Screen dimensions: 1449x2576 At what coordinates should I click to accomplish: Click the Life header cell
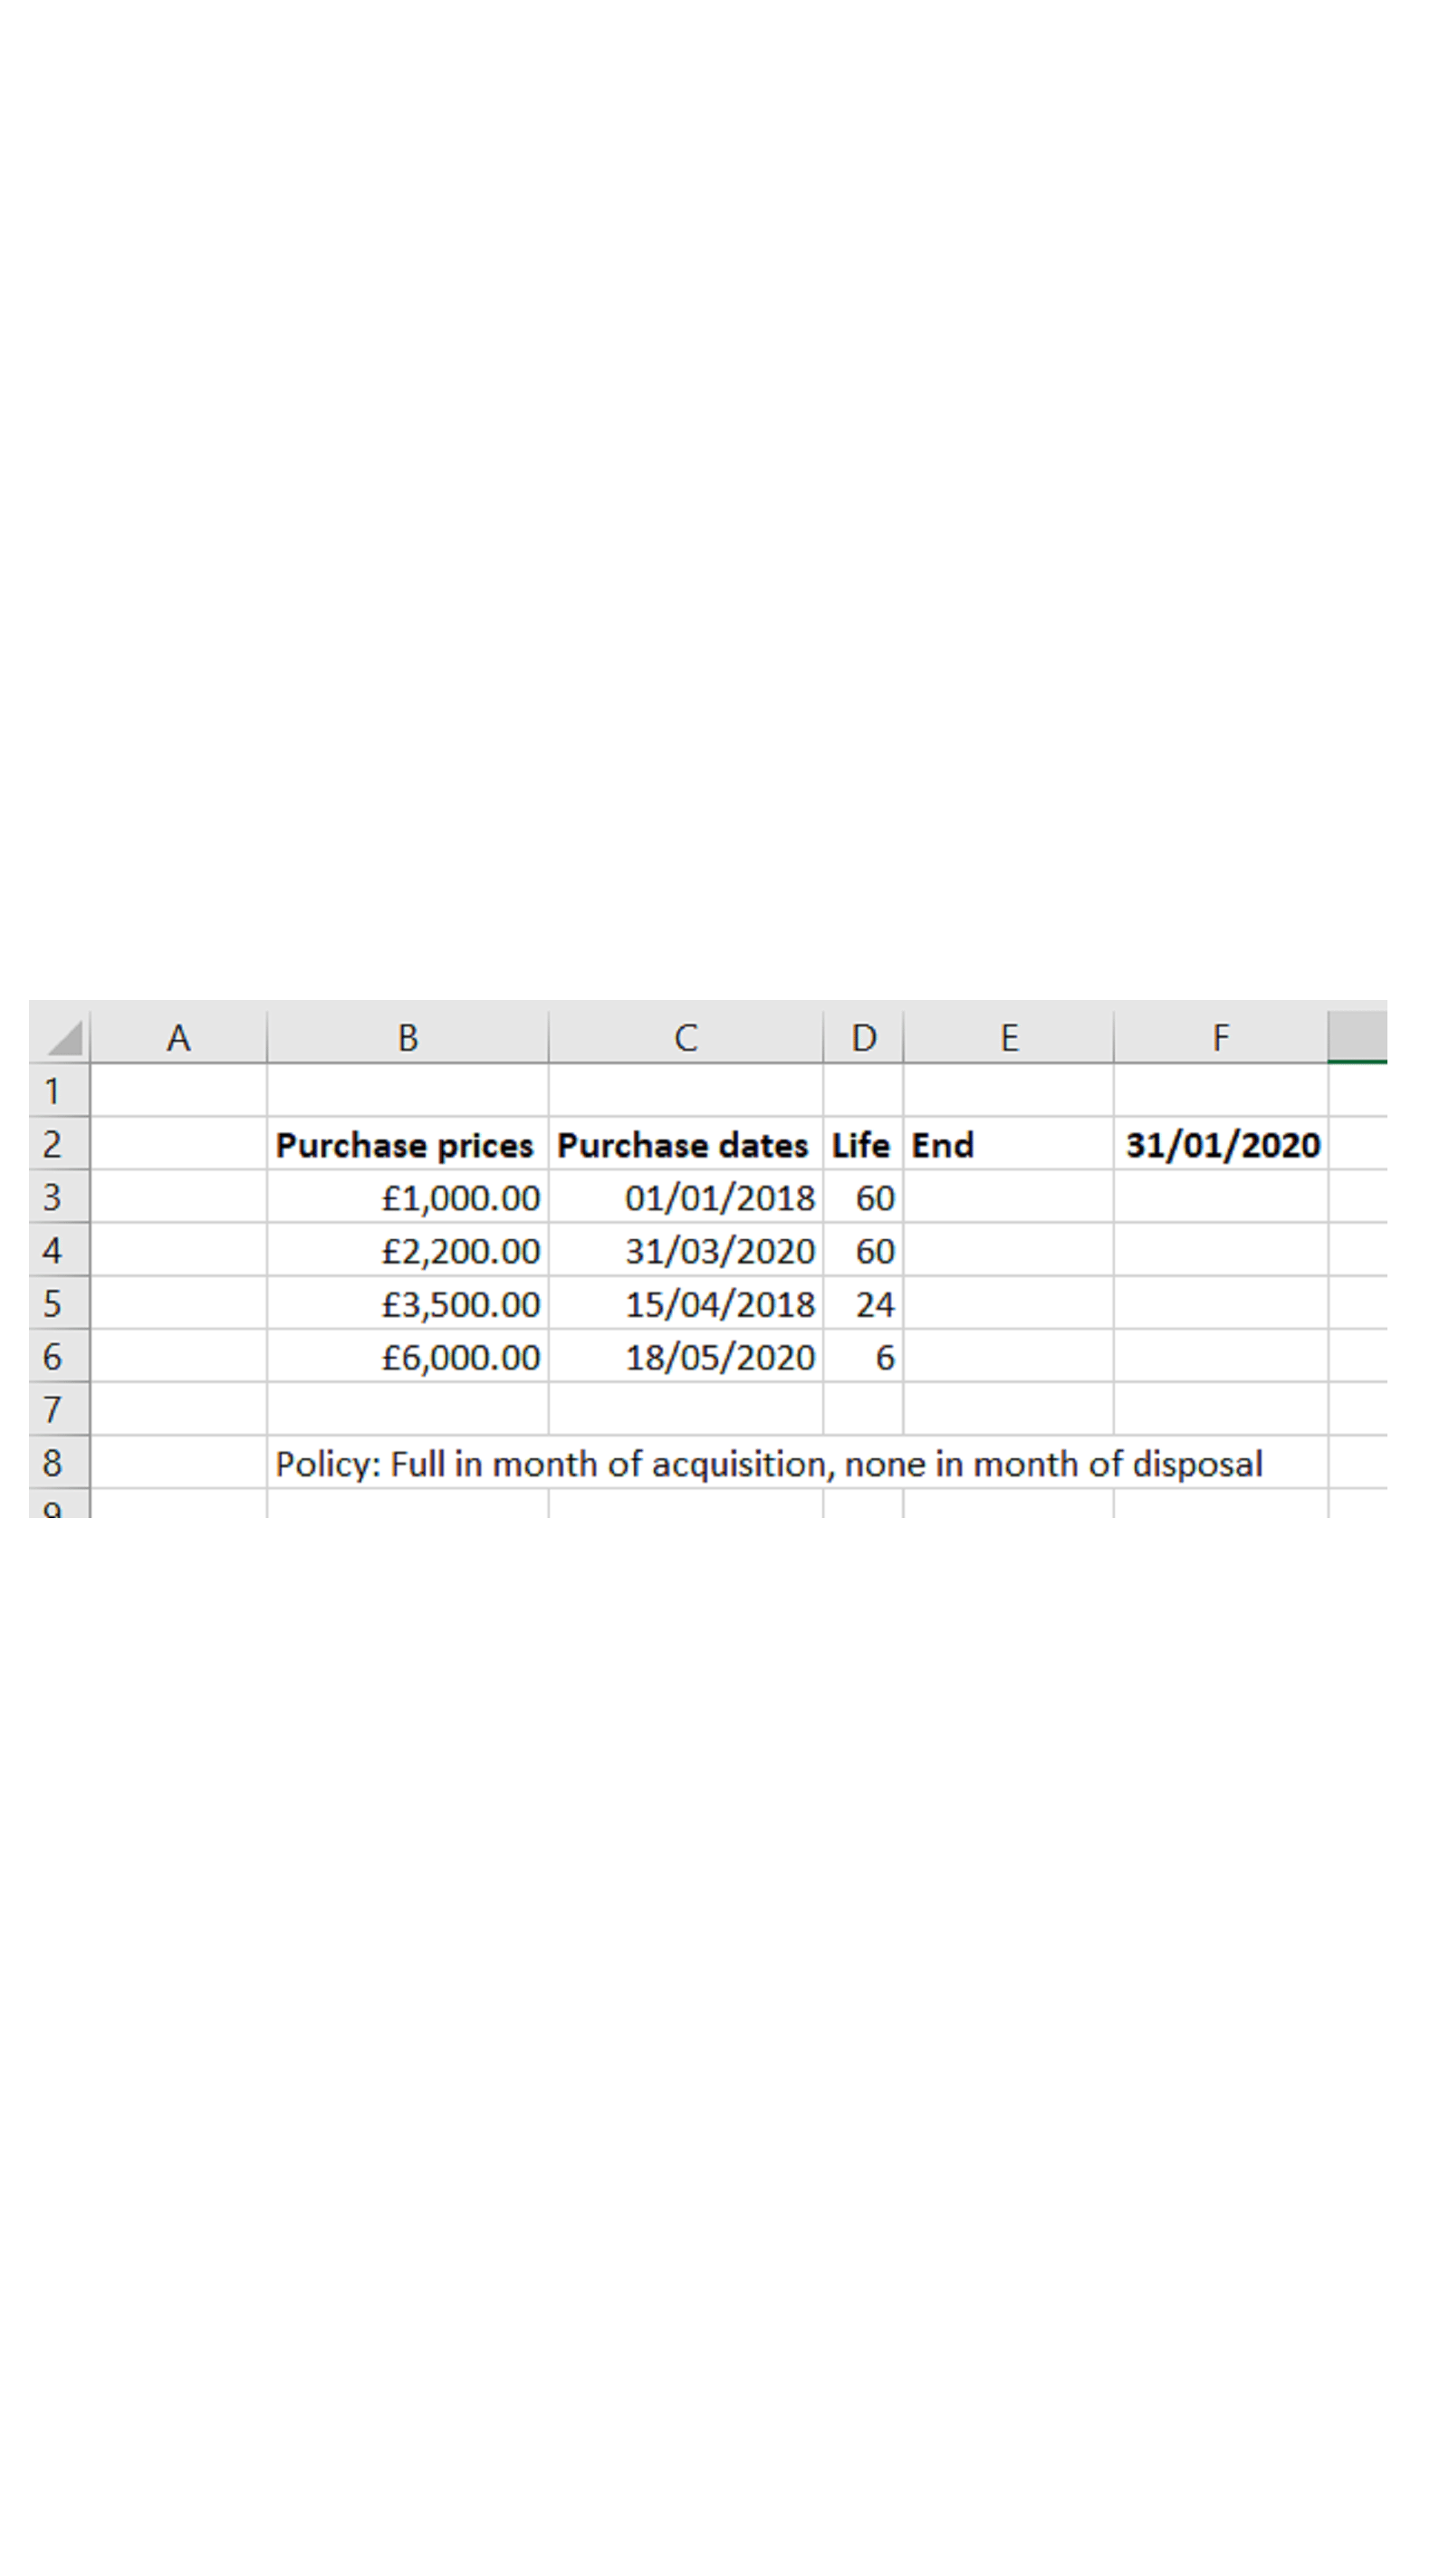[x=861, y=1145]
